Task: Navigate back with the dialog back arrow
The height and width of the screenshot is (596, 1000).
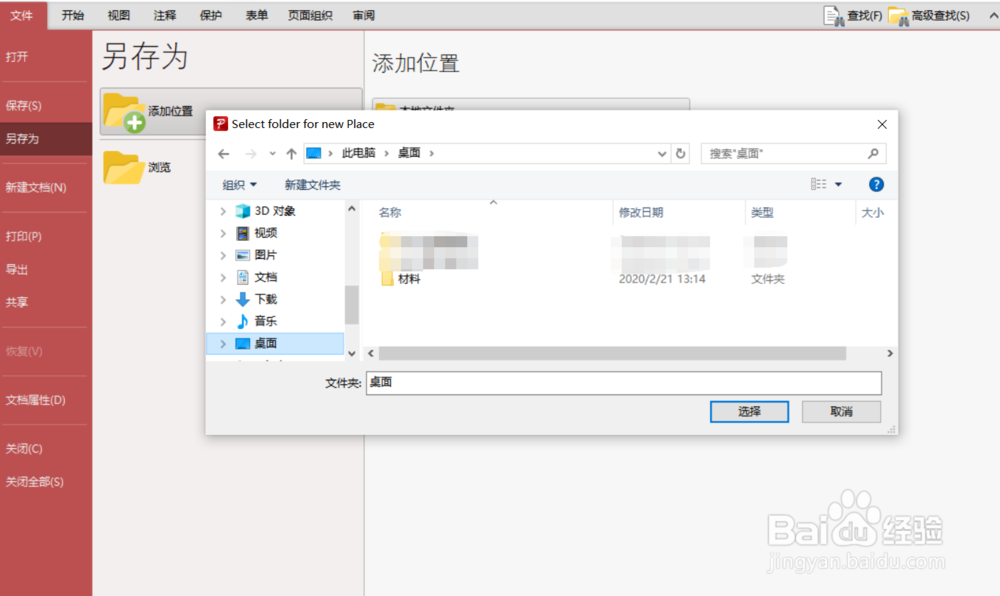Action: [x=224, y=153]
